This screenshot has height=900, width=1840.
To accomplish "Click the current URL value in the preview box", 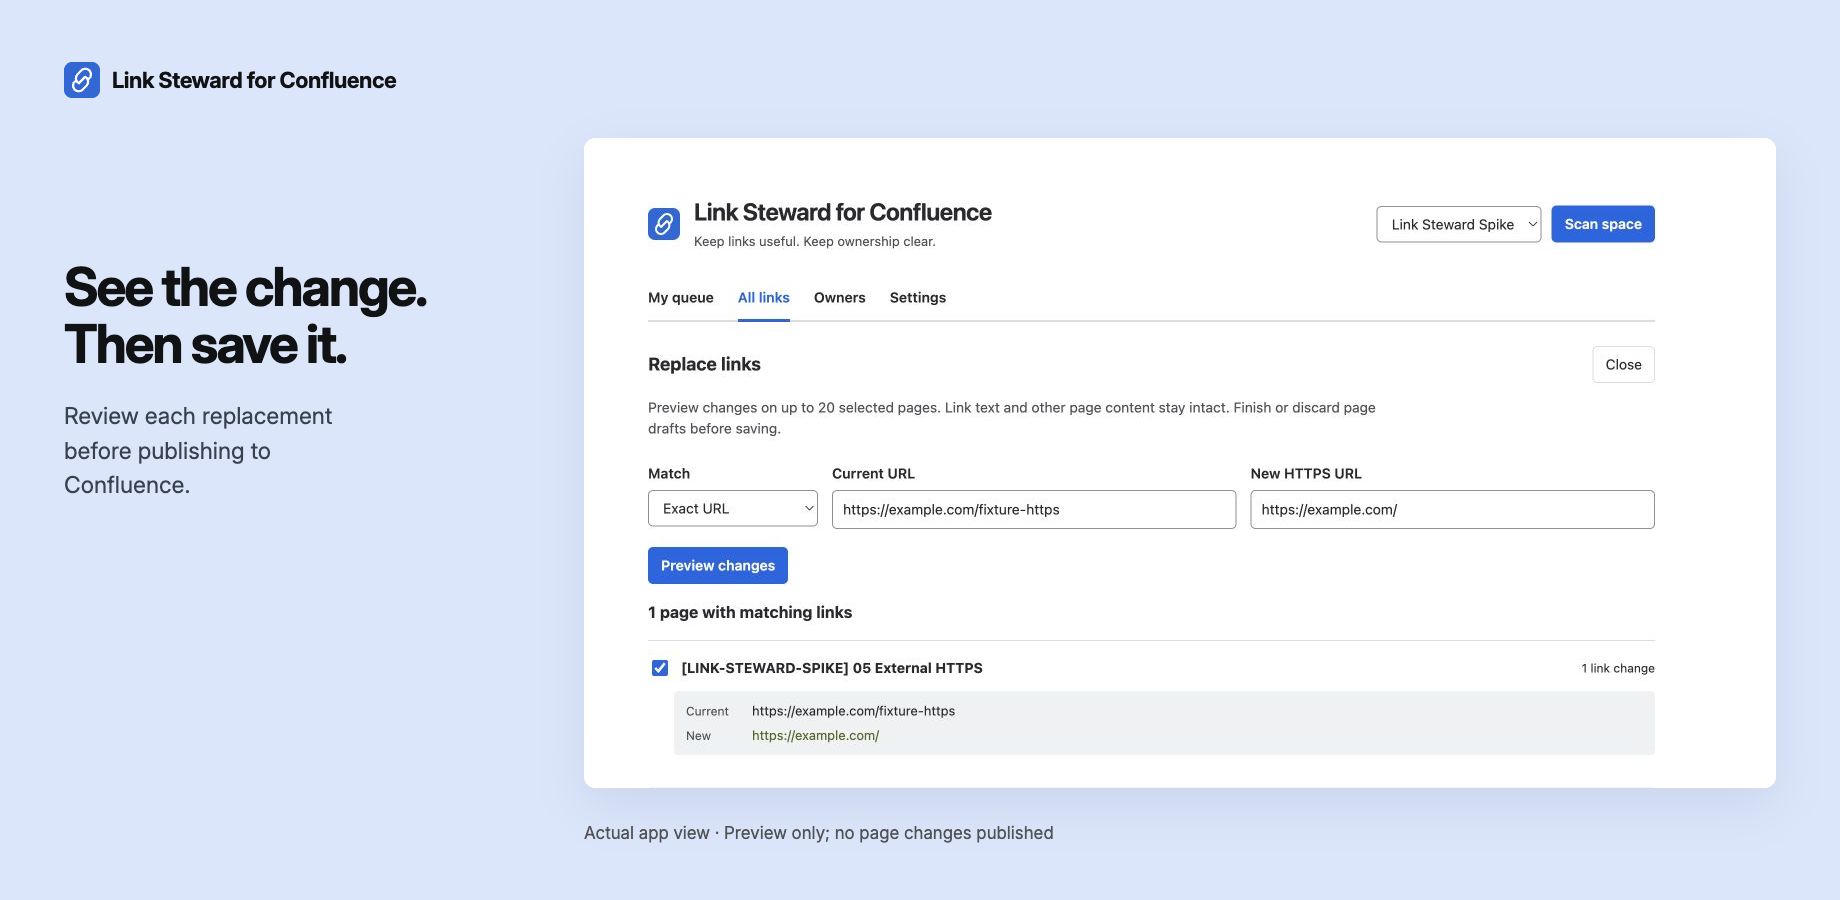I will pos(853,711).
